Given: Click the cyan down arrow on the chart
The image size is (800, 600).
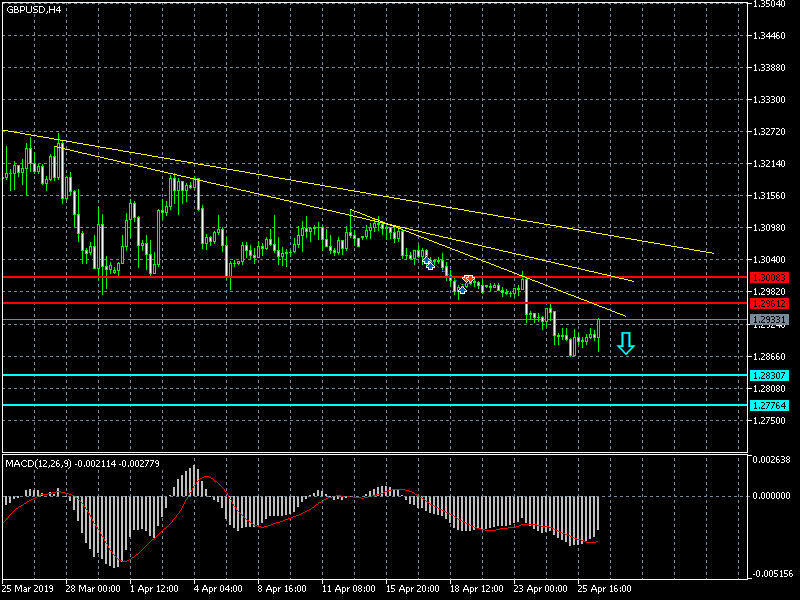Looking at the screenshot, I should 626,343.
